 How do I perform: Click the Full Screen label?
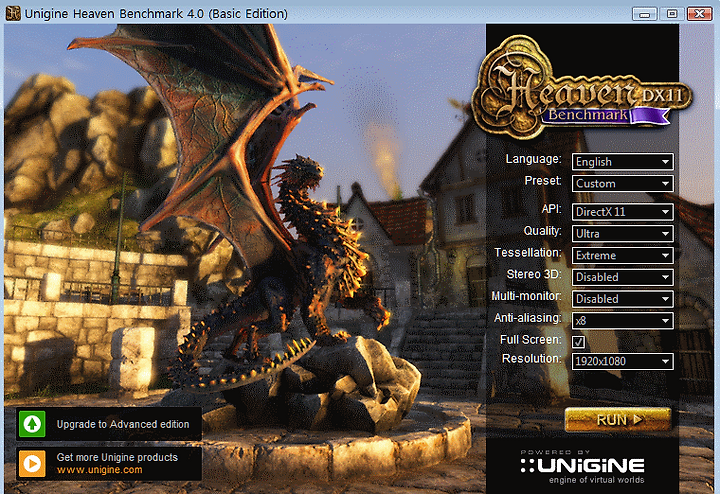click(x=530, y=339)
